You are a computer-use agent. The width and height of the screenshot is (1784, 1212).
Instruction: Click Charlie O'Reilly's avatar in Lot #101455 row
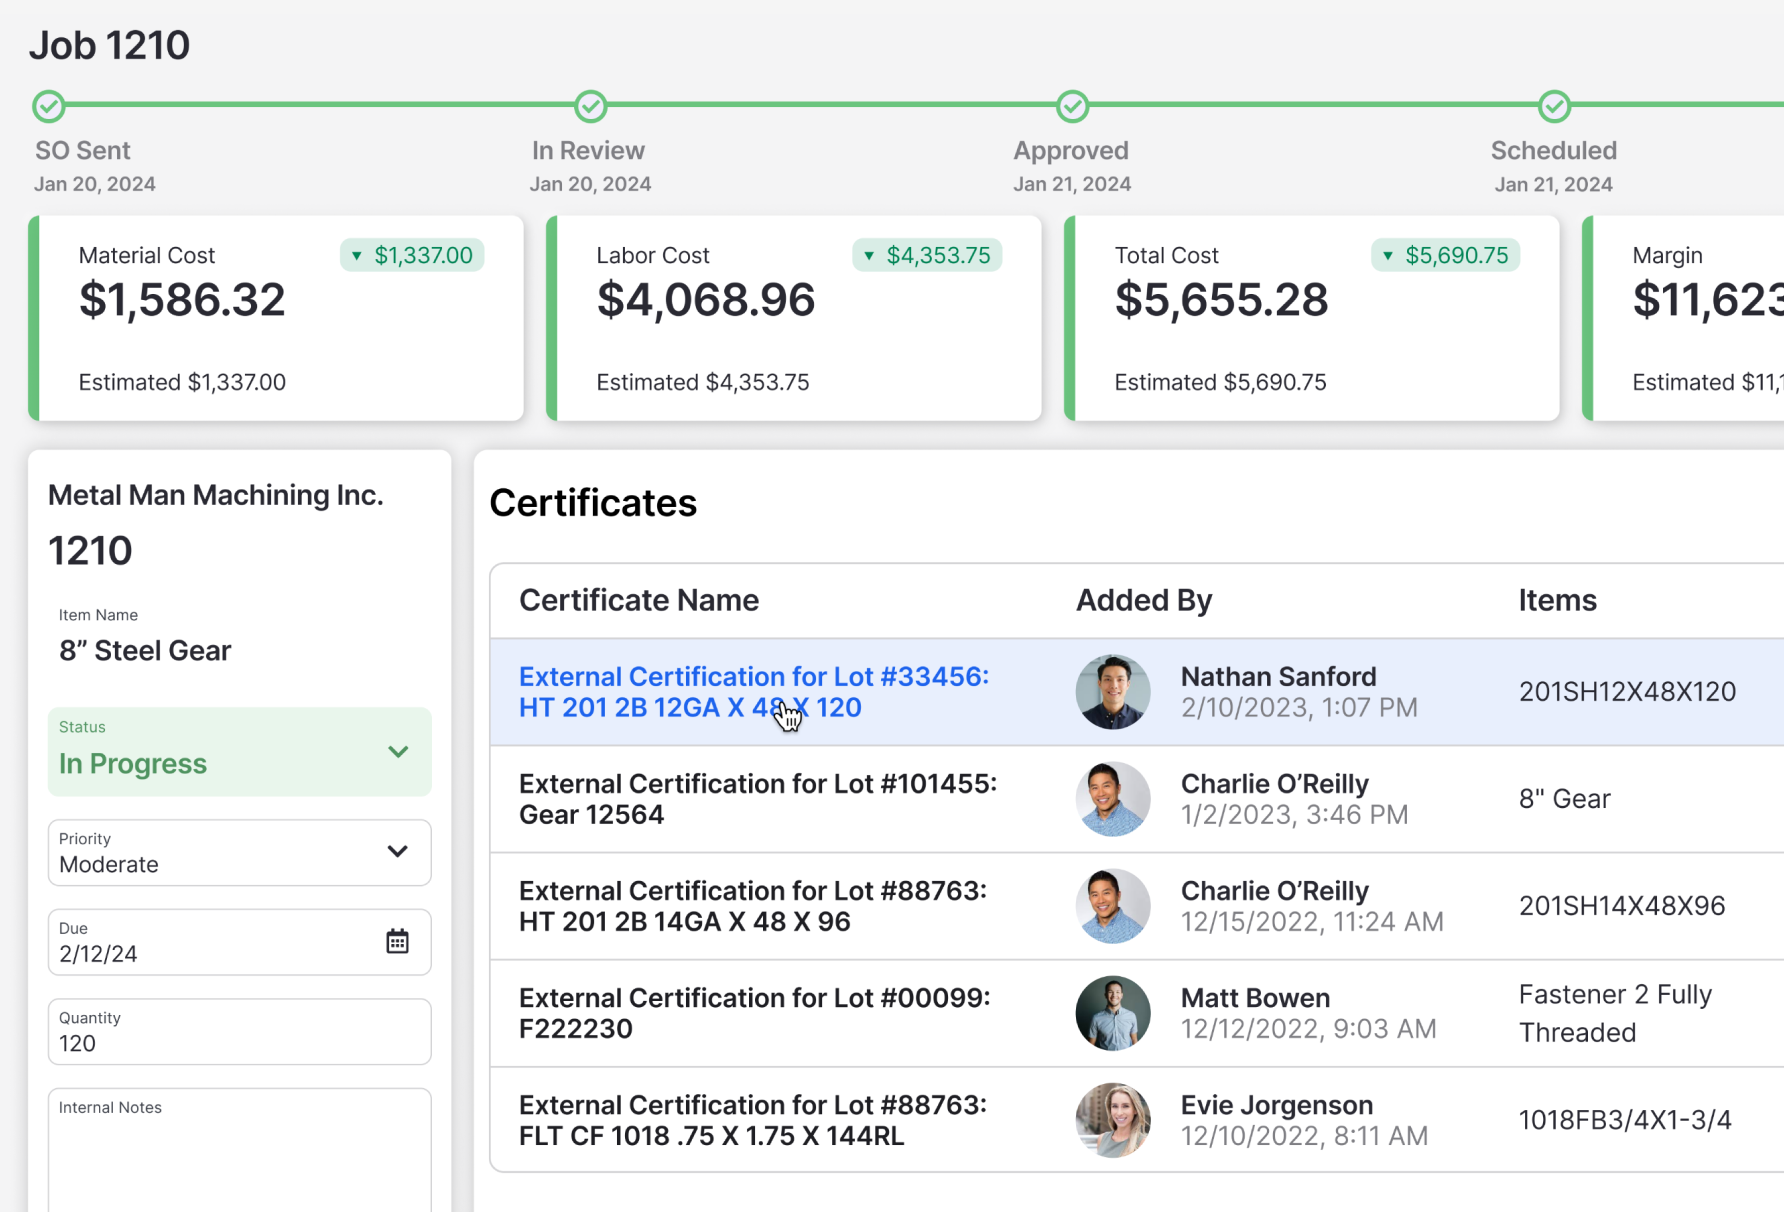(1113, 799)
